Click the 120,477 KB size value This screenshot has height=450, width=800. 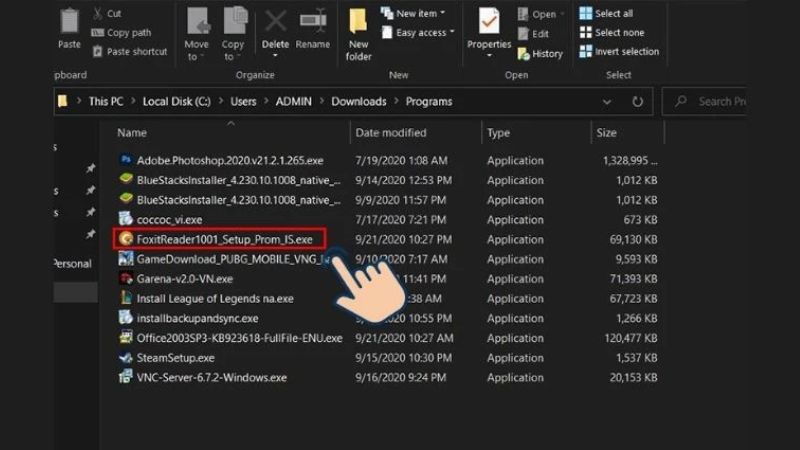click(x=631, y=338)
